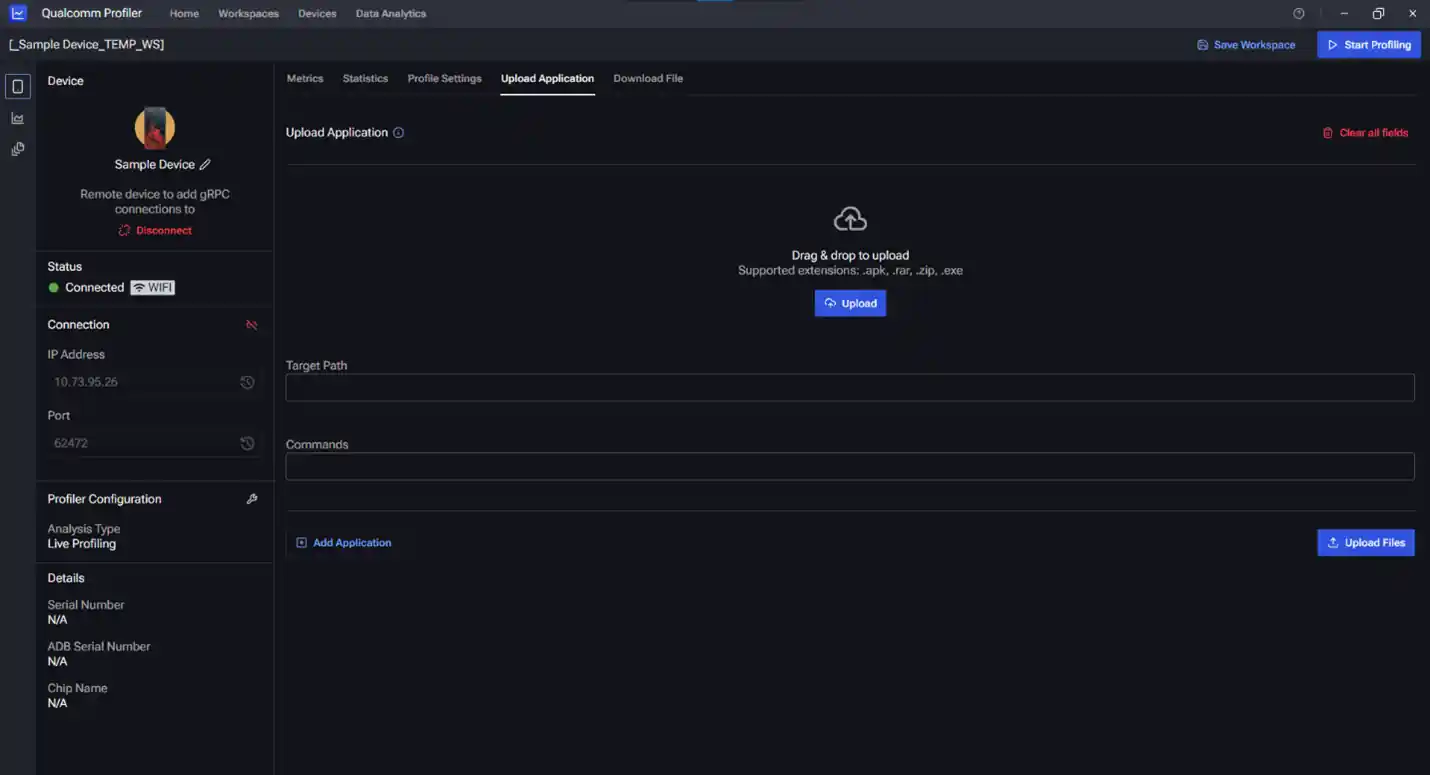Image resolution: width=1430 pixels, height=775 pixels.
Task: Click the pencil icon to rename Sample Device
Action: pyautogui.click(x=204, y=163)
